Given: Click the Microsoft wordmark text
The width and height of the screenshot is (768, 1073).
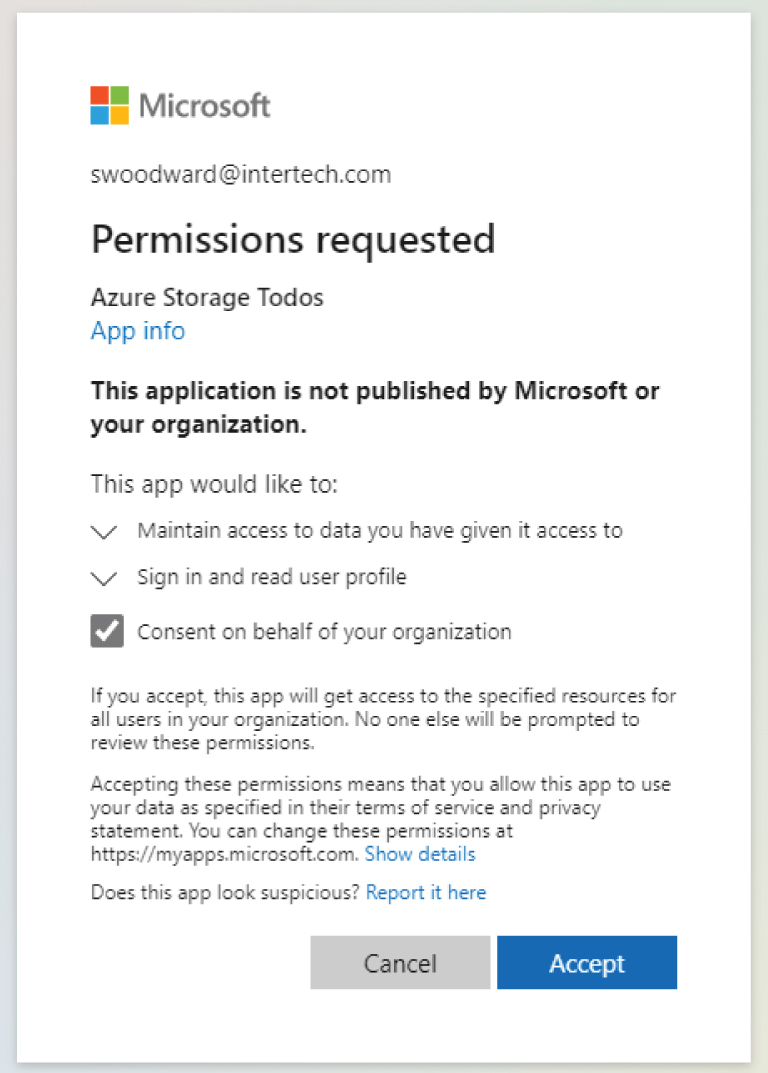Looking at the screenshot, I should click(205, 105).
